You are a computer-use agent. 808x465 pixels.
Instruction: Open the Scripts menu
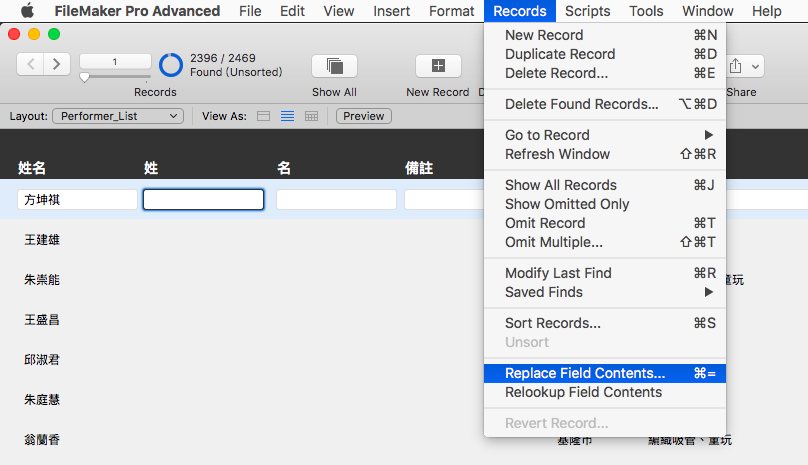click(587, 11)
